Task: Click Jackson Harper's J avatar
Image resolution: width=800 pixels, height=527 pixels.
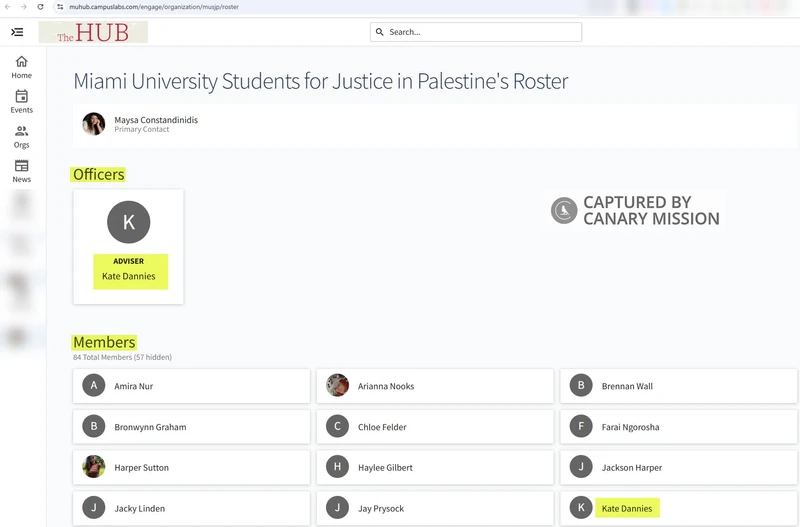Action: (581, 467)
